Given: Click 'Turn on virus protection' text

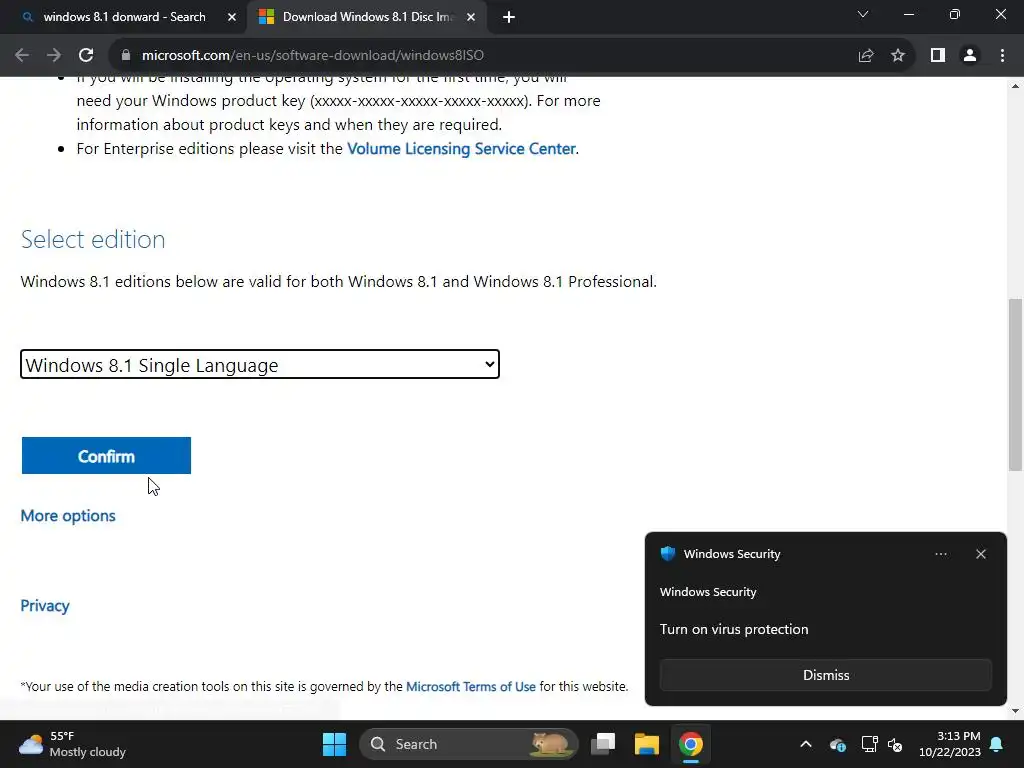Looking at the screenshot, I should 734,630.
